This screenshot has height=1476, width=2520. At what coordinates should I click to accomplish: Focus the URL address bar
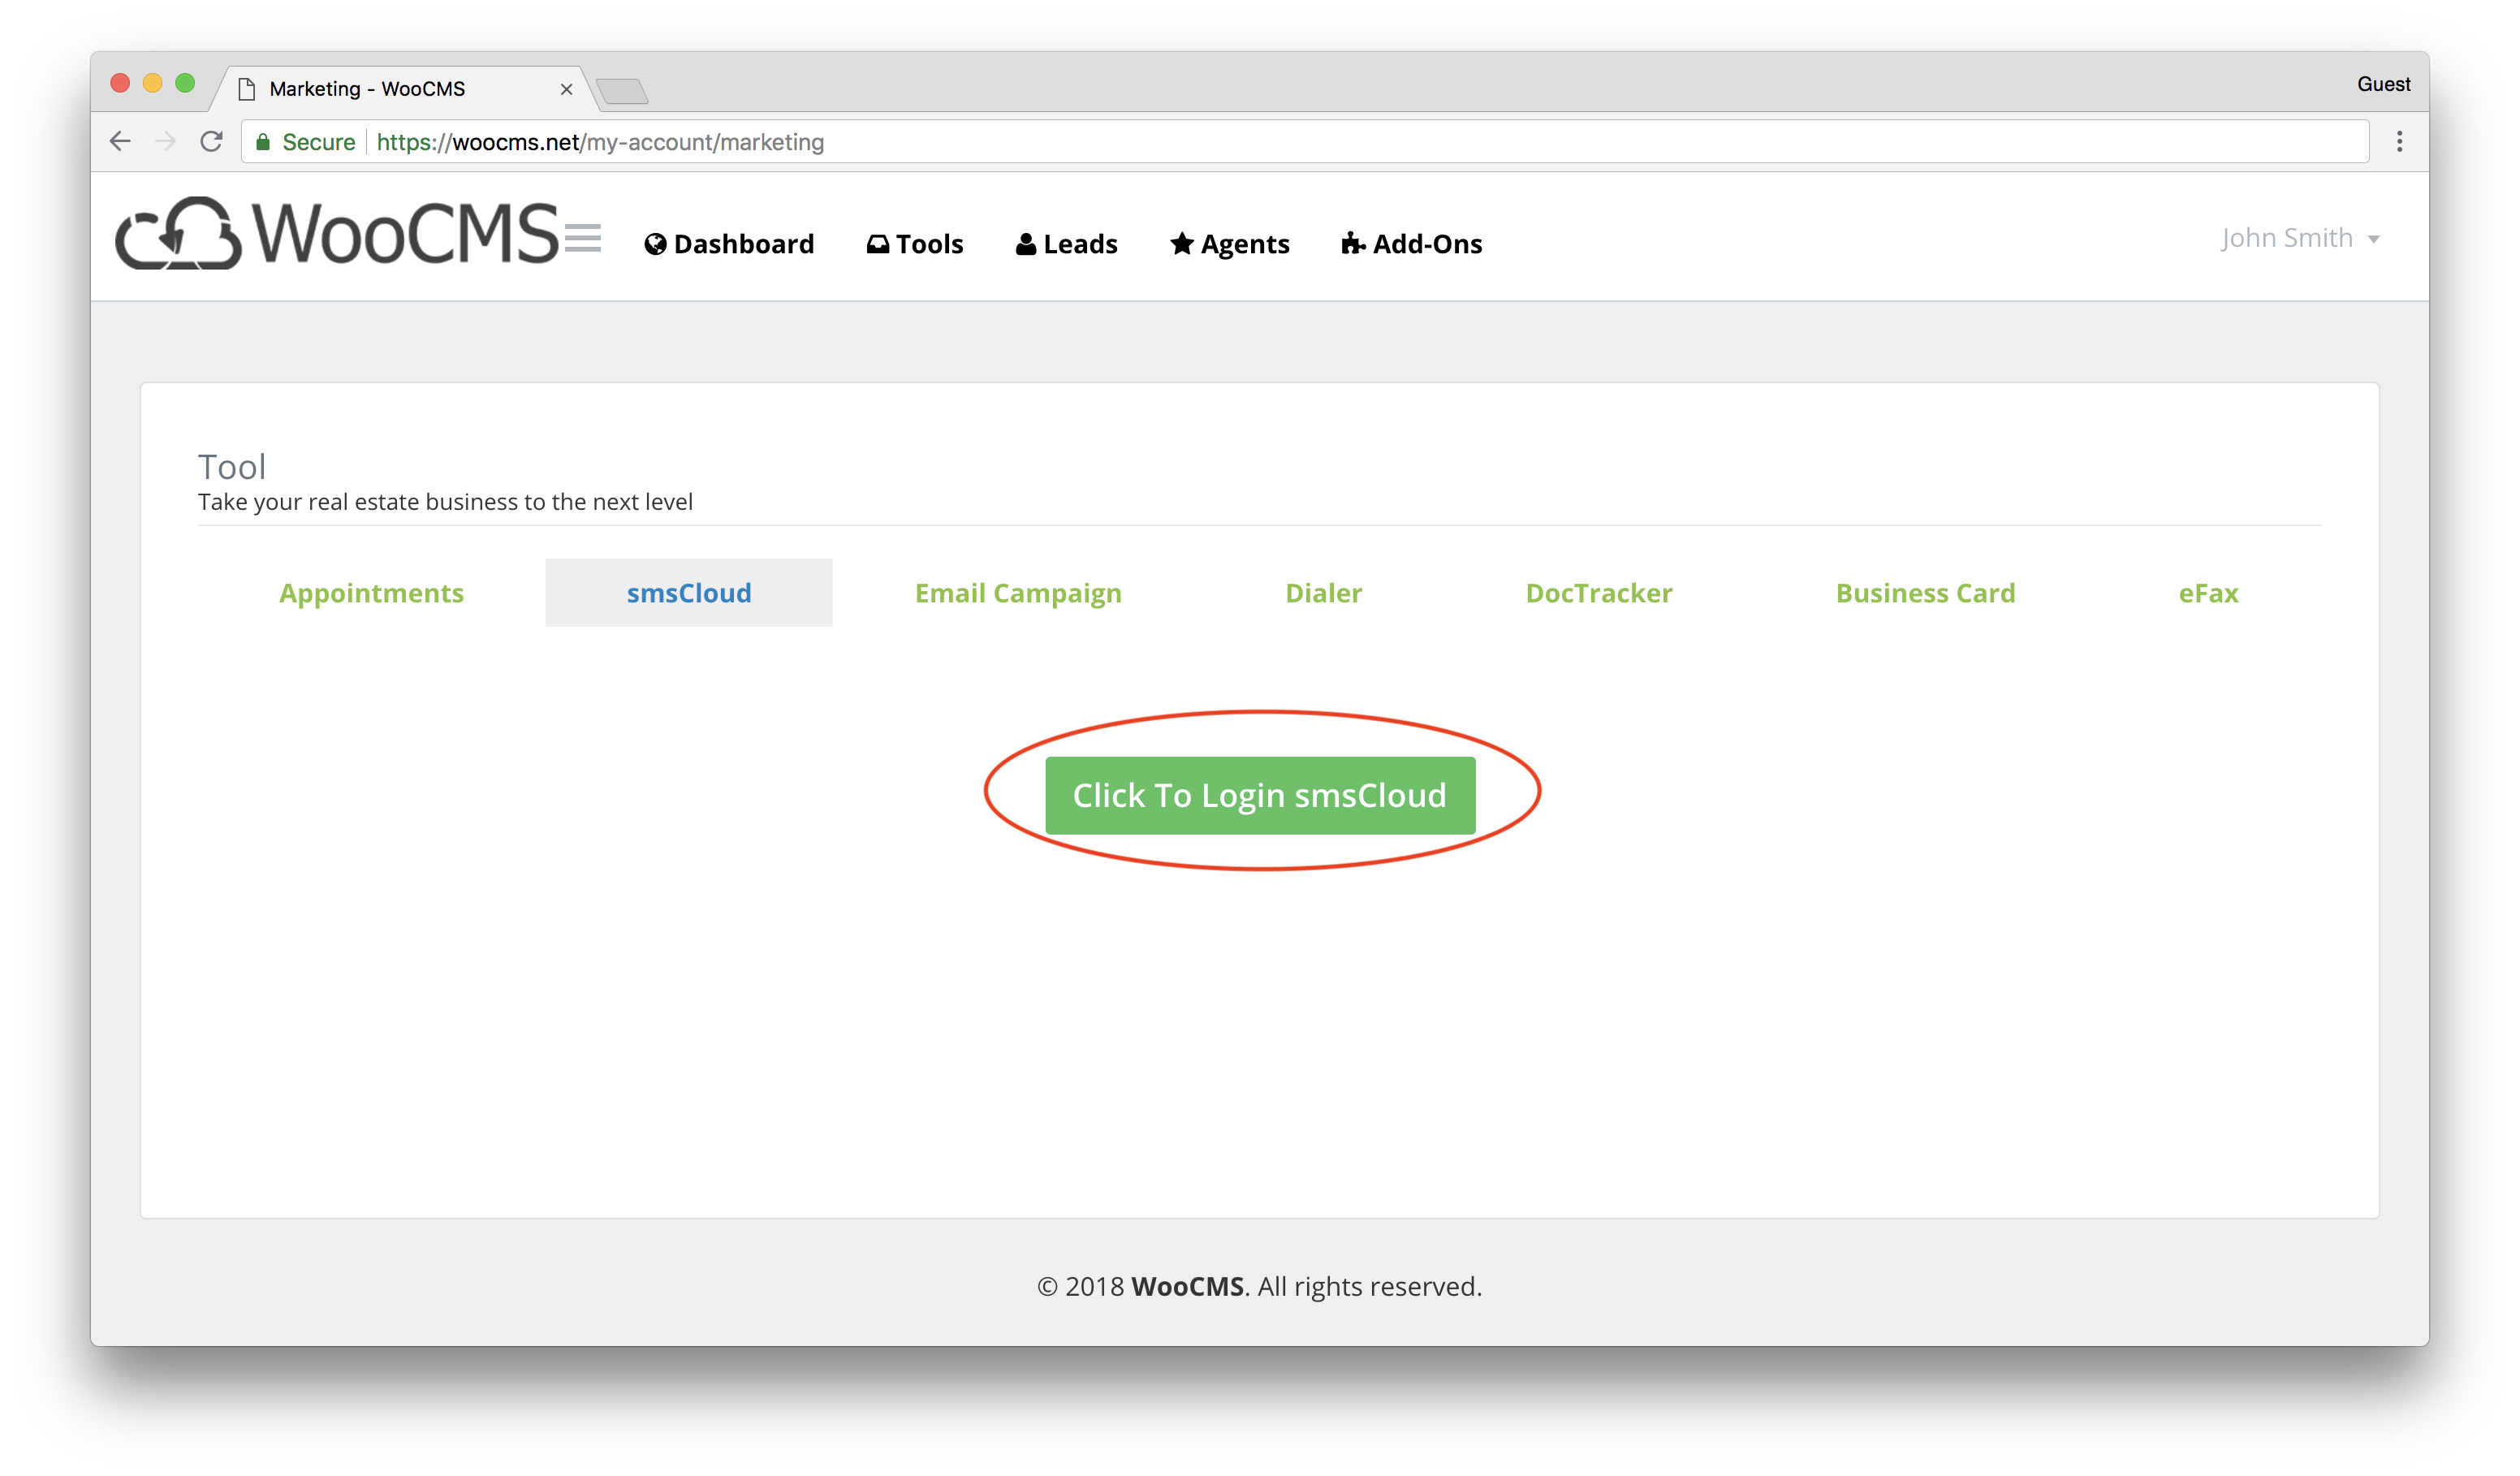1304,142
